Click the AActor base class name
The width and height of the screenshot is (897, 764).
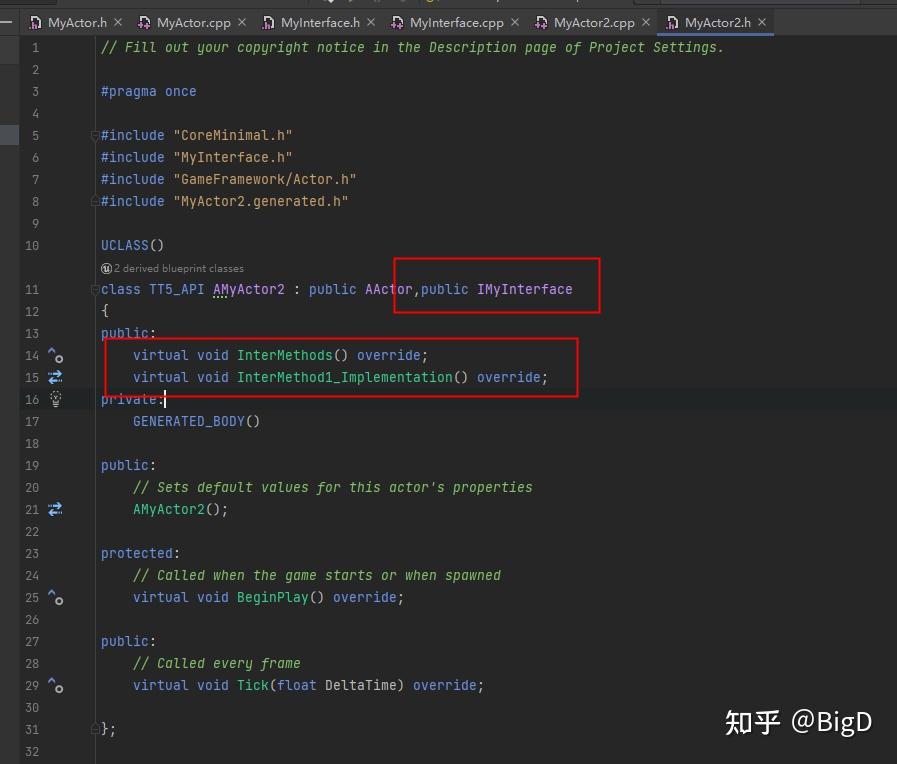pyautogui.click(x=389, y=290)
